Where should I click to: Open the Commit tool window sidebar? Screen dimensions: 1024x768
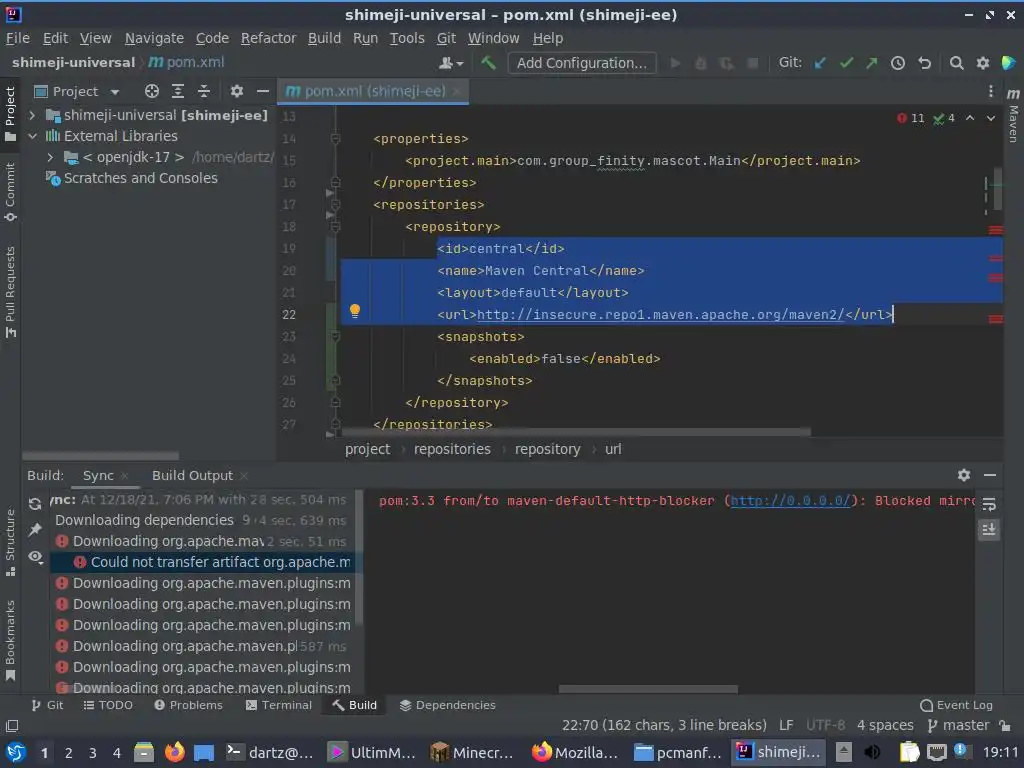[10, 192]
